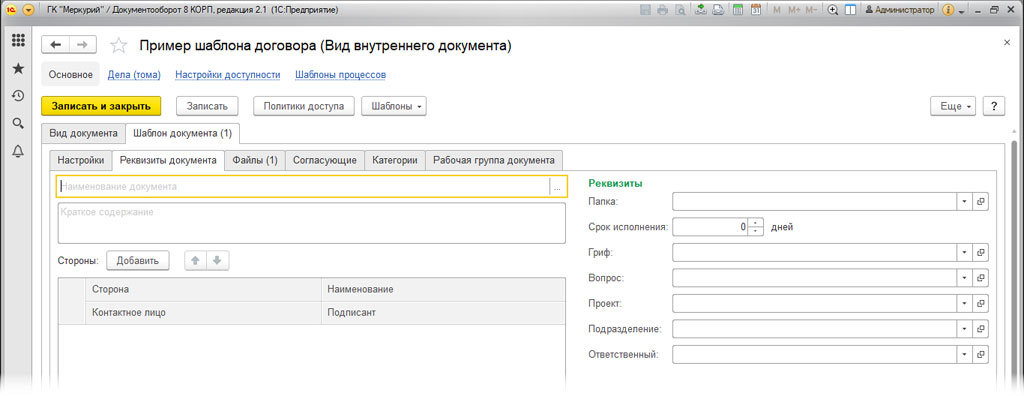Open the sidebar search magnifier
1024x396 pixels.
pyautogui.click(x=18, y=124)
